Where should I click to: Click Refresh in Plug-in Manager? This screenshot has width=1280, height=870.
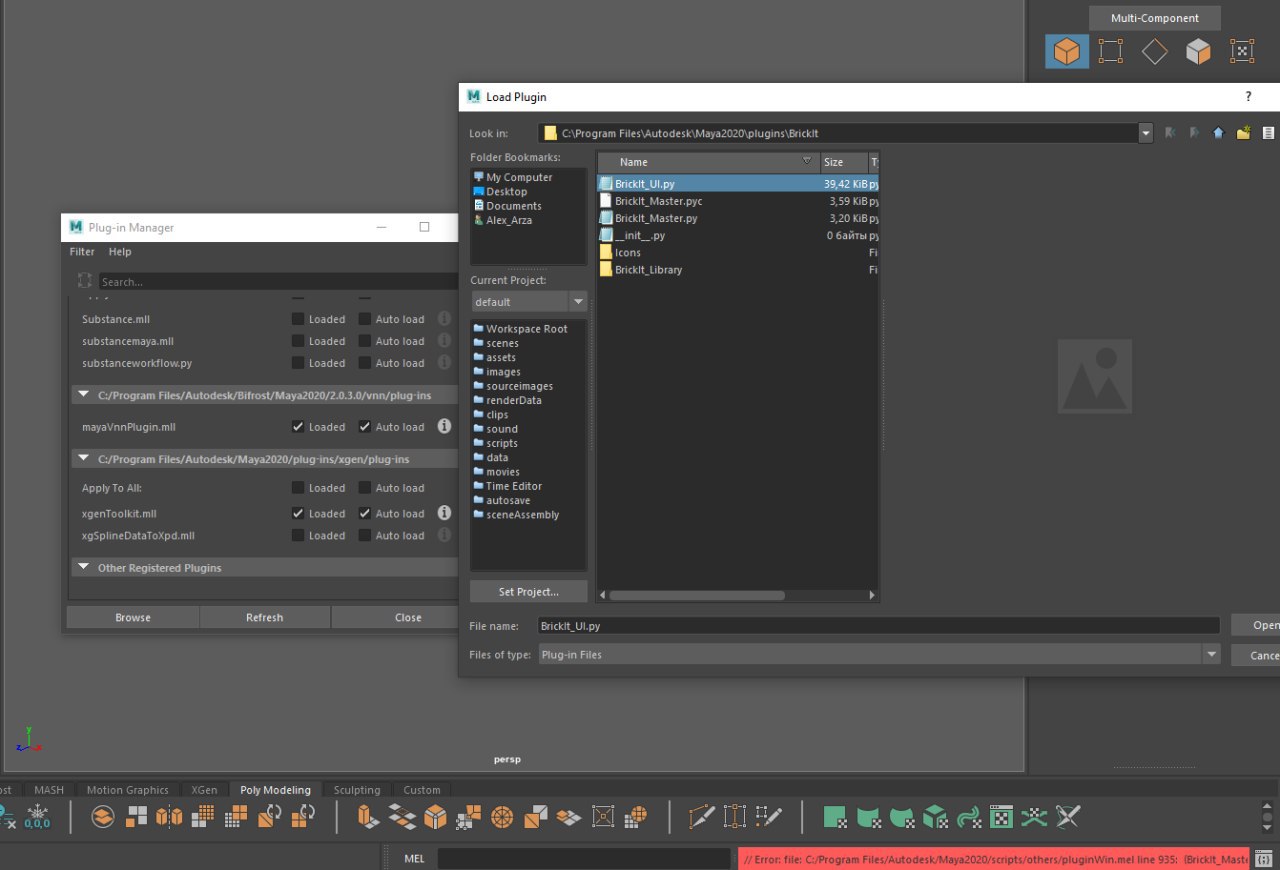point(265,617)
